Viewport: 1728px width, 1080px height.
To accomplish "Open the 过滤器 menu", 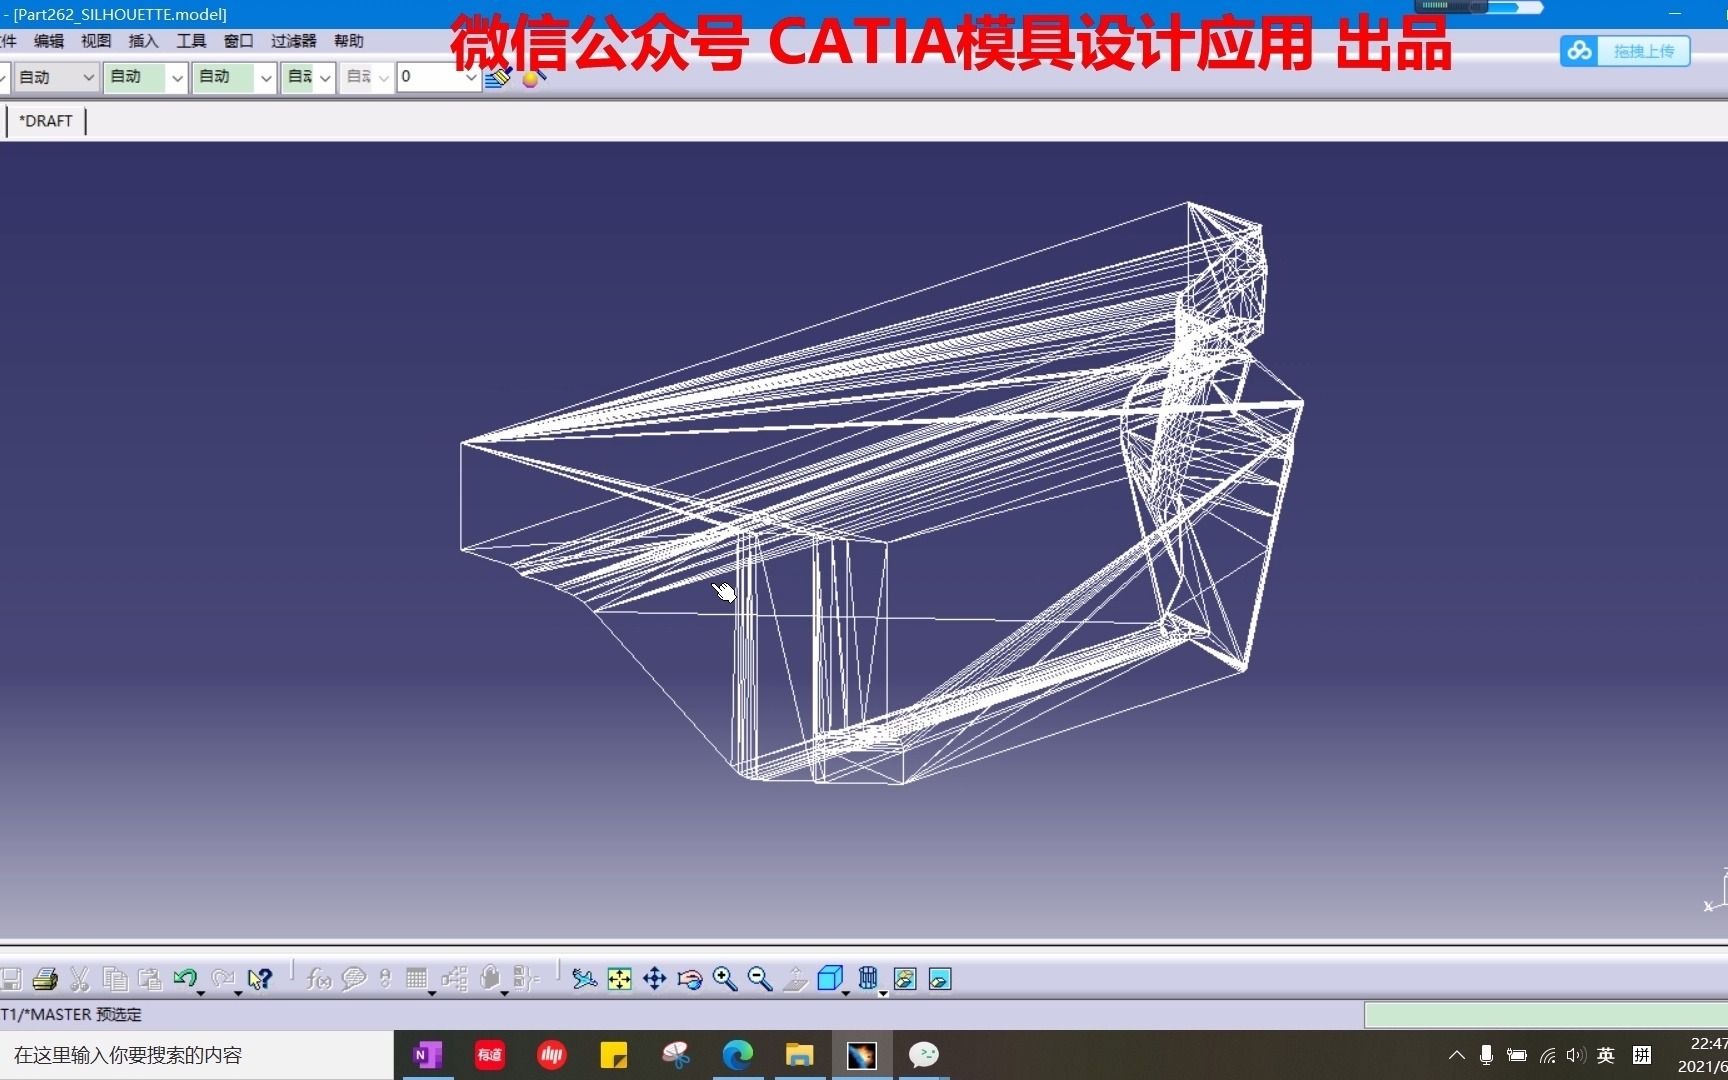I will (x=294, y=41).
